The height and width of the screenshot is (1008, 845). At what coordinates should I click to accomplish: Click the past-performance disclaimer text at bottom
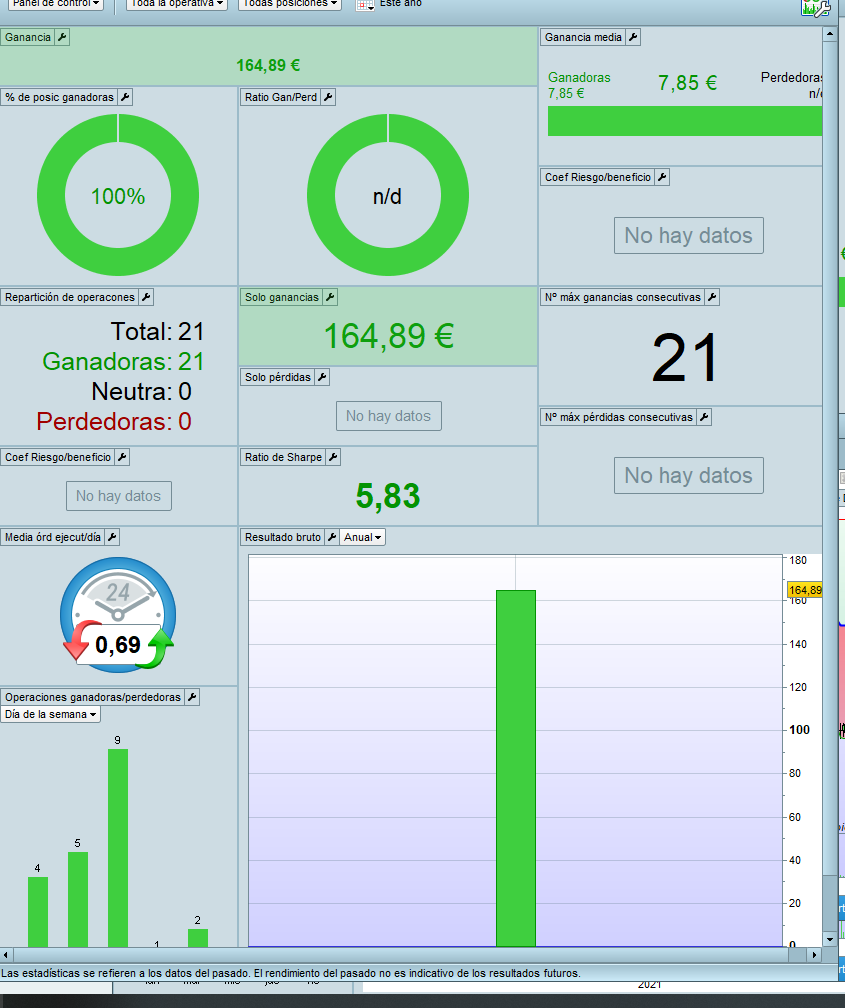[291, 973]
